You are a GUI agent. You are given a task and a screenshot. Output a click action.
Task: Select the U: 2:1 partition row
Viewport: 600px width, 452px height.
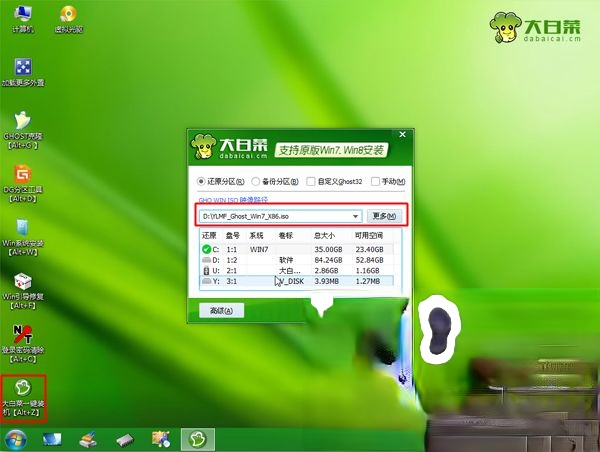(x=297, y=271)
